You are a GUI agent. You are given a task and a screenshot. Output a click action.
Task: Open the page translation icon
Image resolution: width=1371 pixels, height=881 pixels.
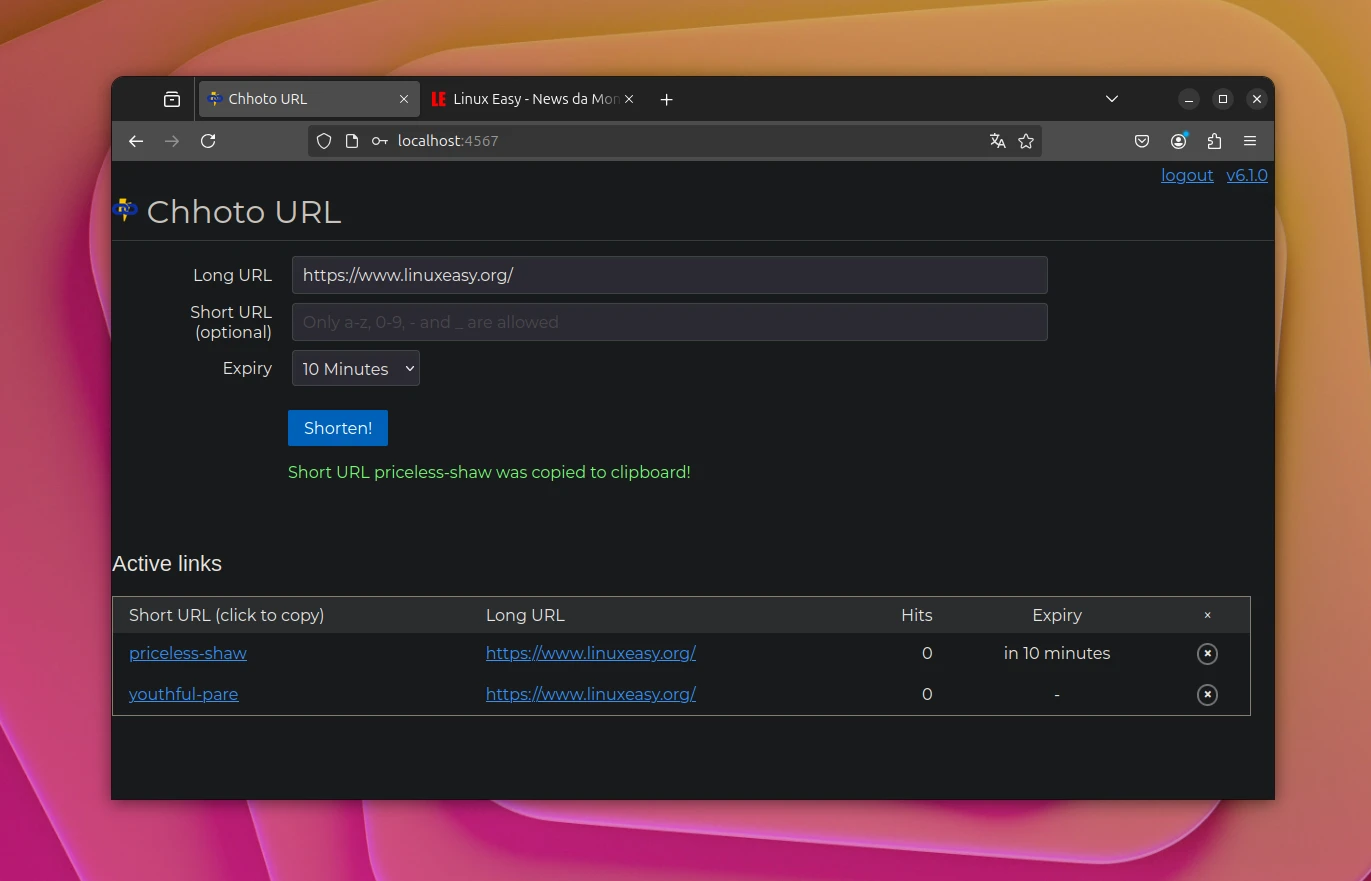pos(997,141)
